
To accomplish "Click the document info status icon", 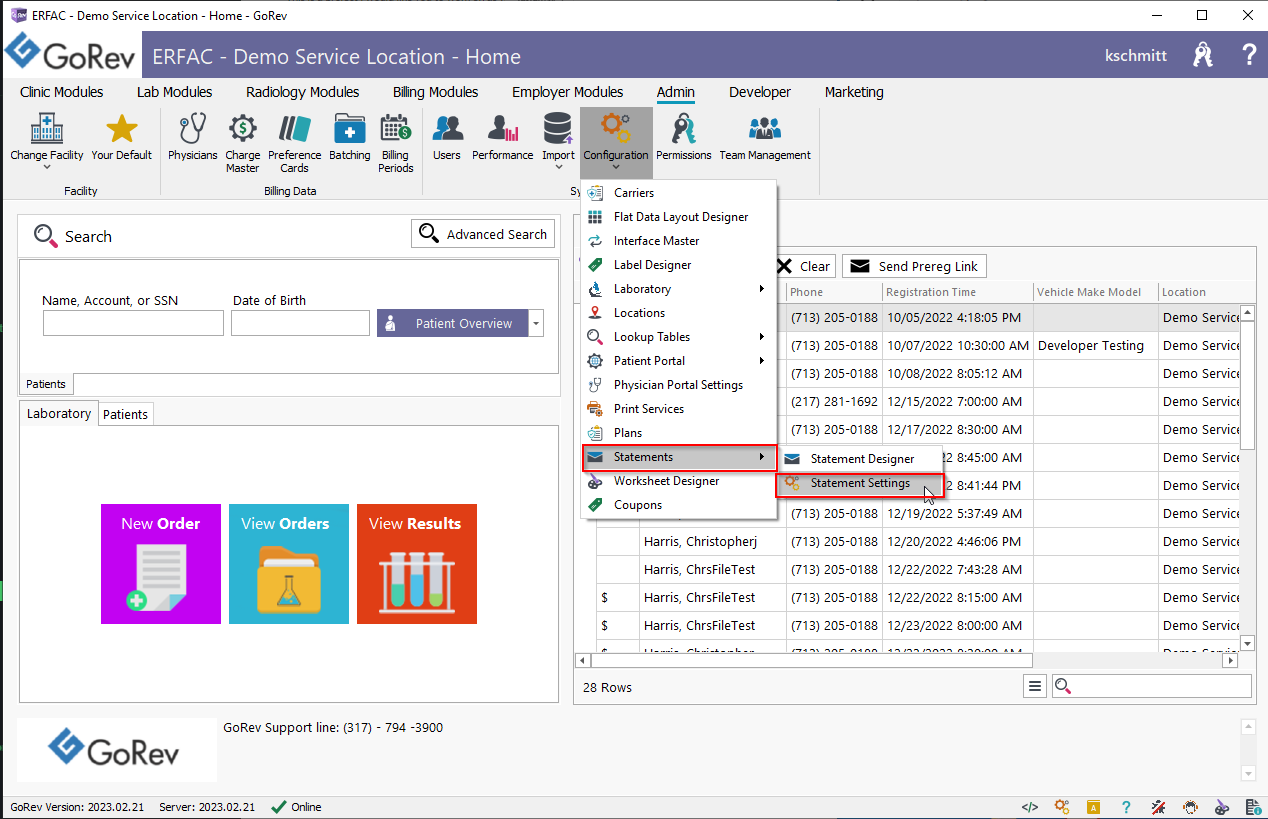I will point(1253,807).
